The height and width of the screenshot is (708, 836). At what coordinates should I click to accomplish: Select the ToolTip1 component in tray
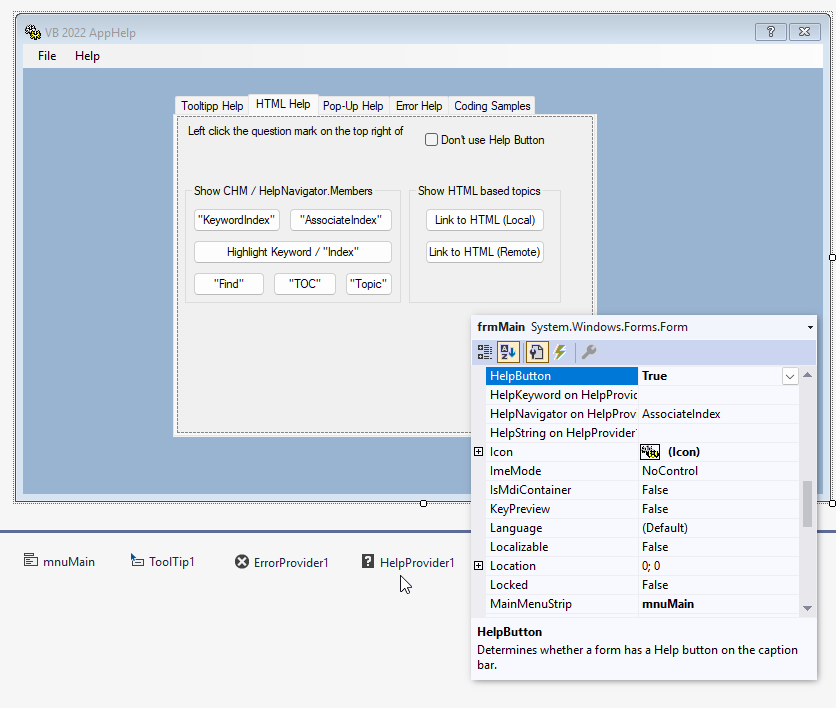163,562
